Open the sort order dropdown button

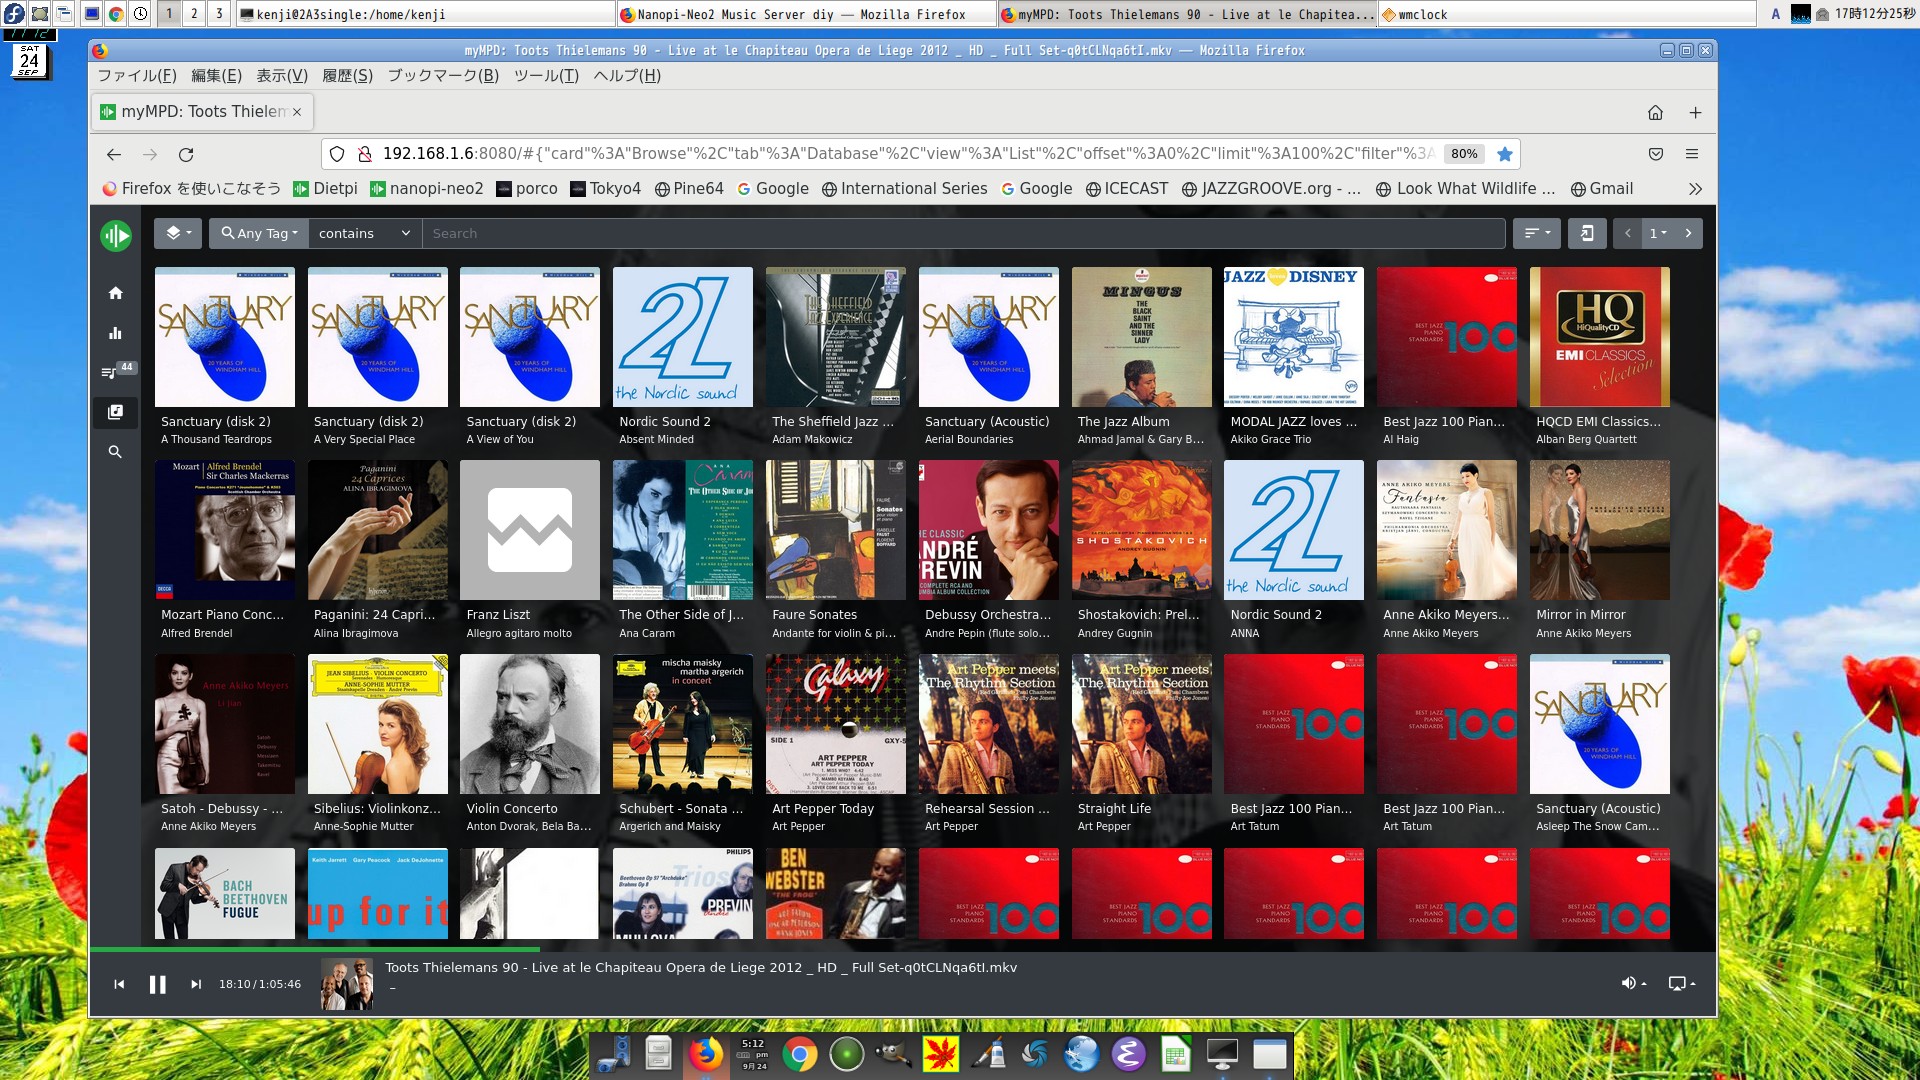tap(1536, 233)
